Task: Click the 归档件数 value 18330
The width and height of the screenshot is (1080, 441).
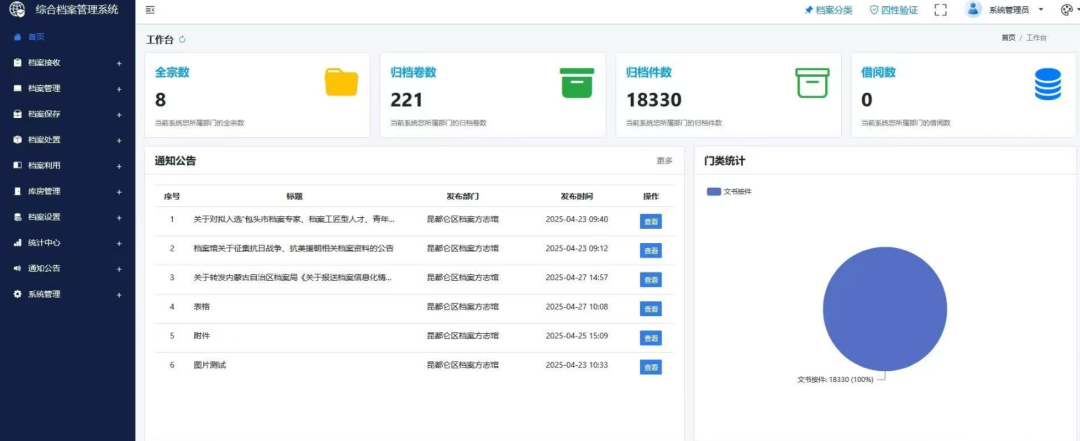Action: pyautogui.click(x=654, y=101)
